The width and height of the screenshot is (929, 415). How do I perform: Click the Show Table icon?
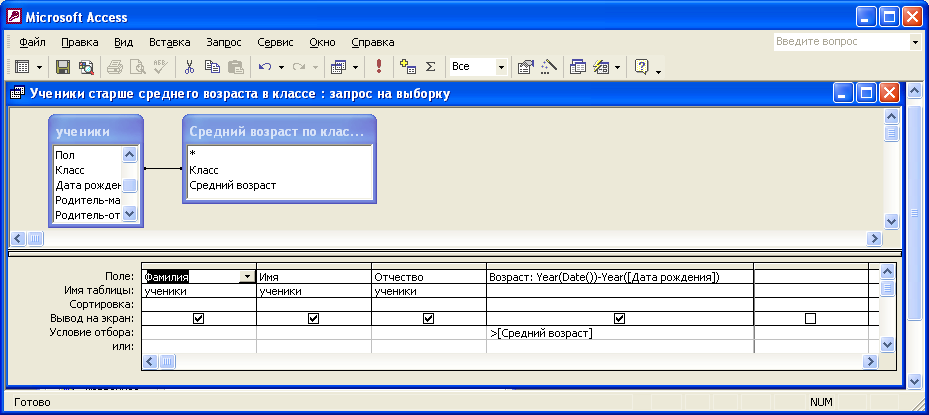coord(408,67)
